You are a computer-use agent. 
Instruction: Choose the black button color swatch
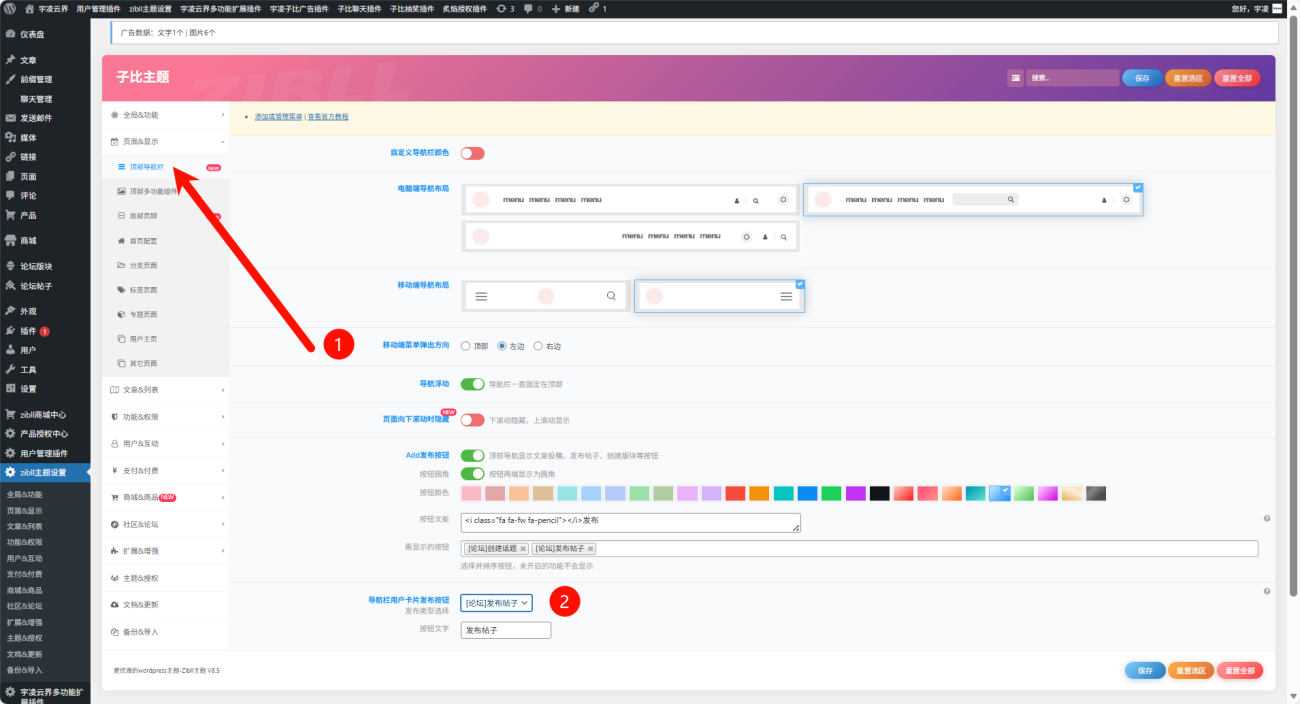(x=879, y=493)
